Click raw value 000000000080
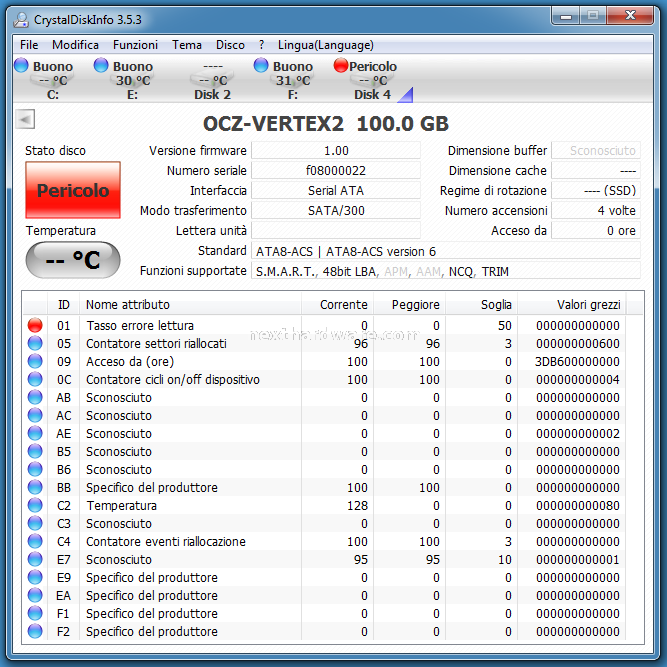Image resolution: width=667 pixels, height=667 pixels. tap(578, 506)
